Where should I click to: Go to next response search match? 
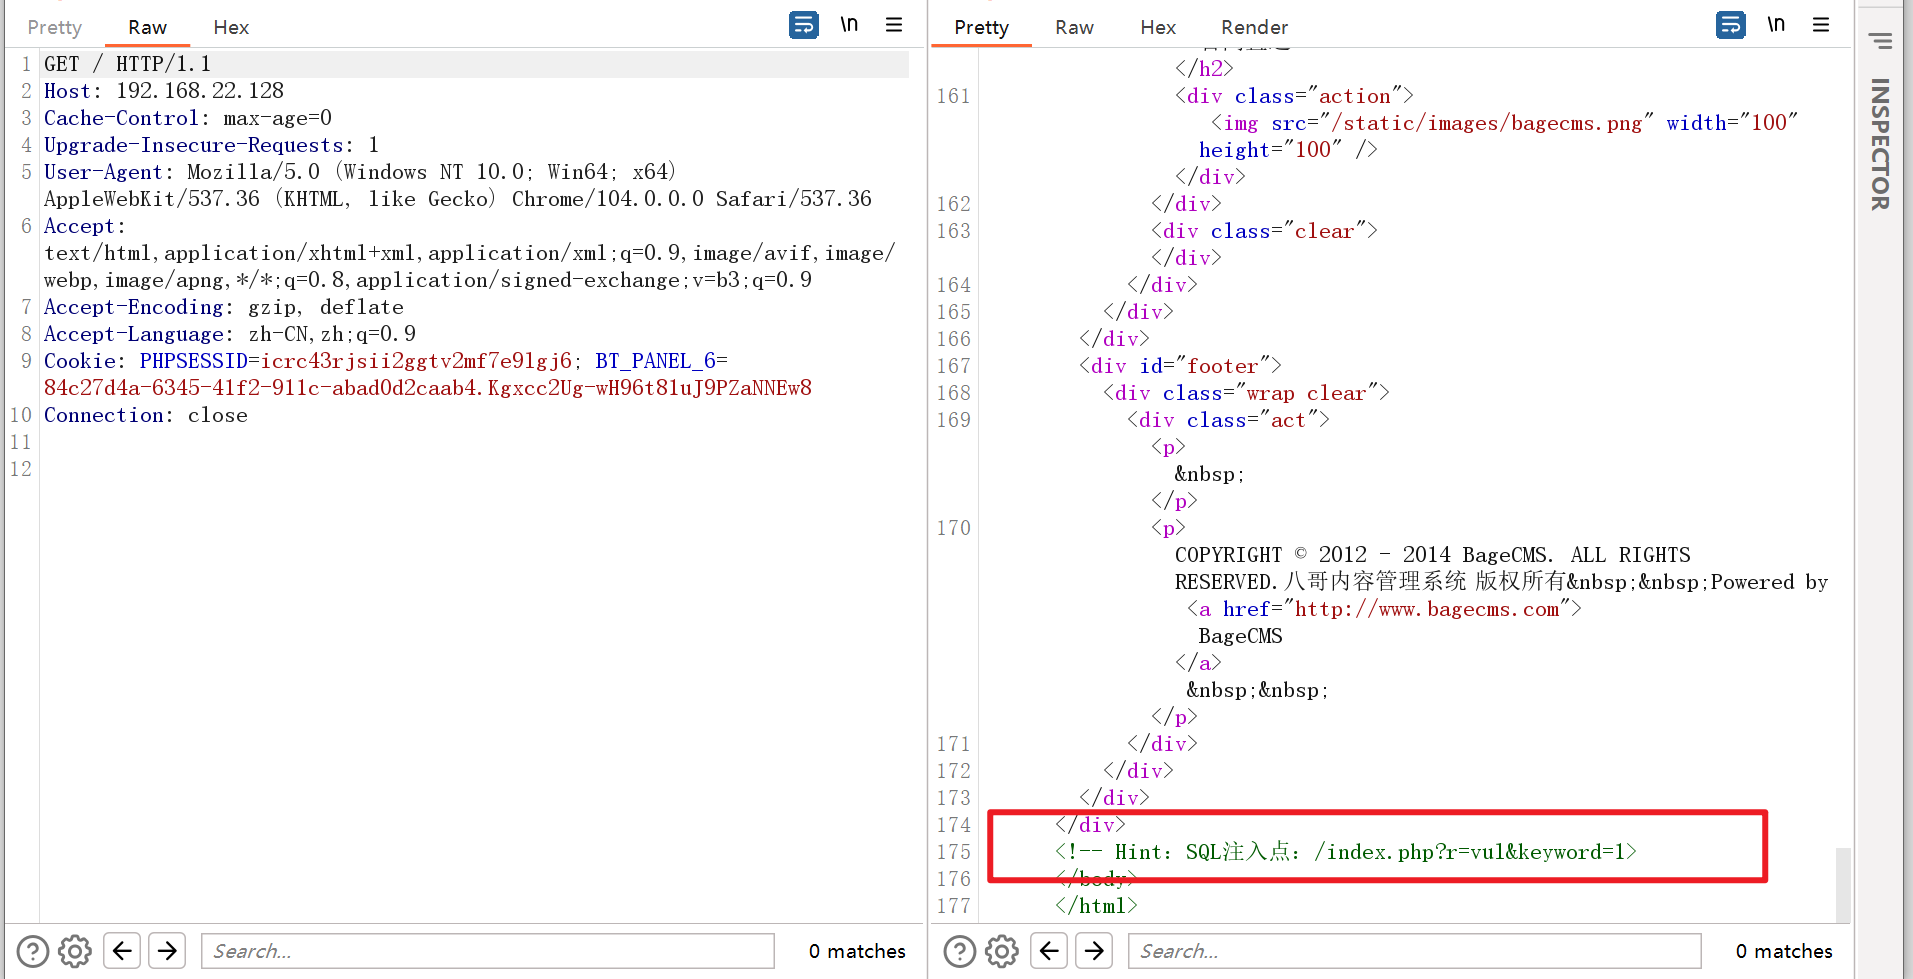tap(1095, 950)
